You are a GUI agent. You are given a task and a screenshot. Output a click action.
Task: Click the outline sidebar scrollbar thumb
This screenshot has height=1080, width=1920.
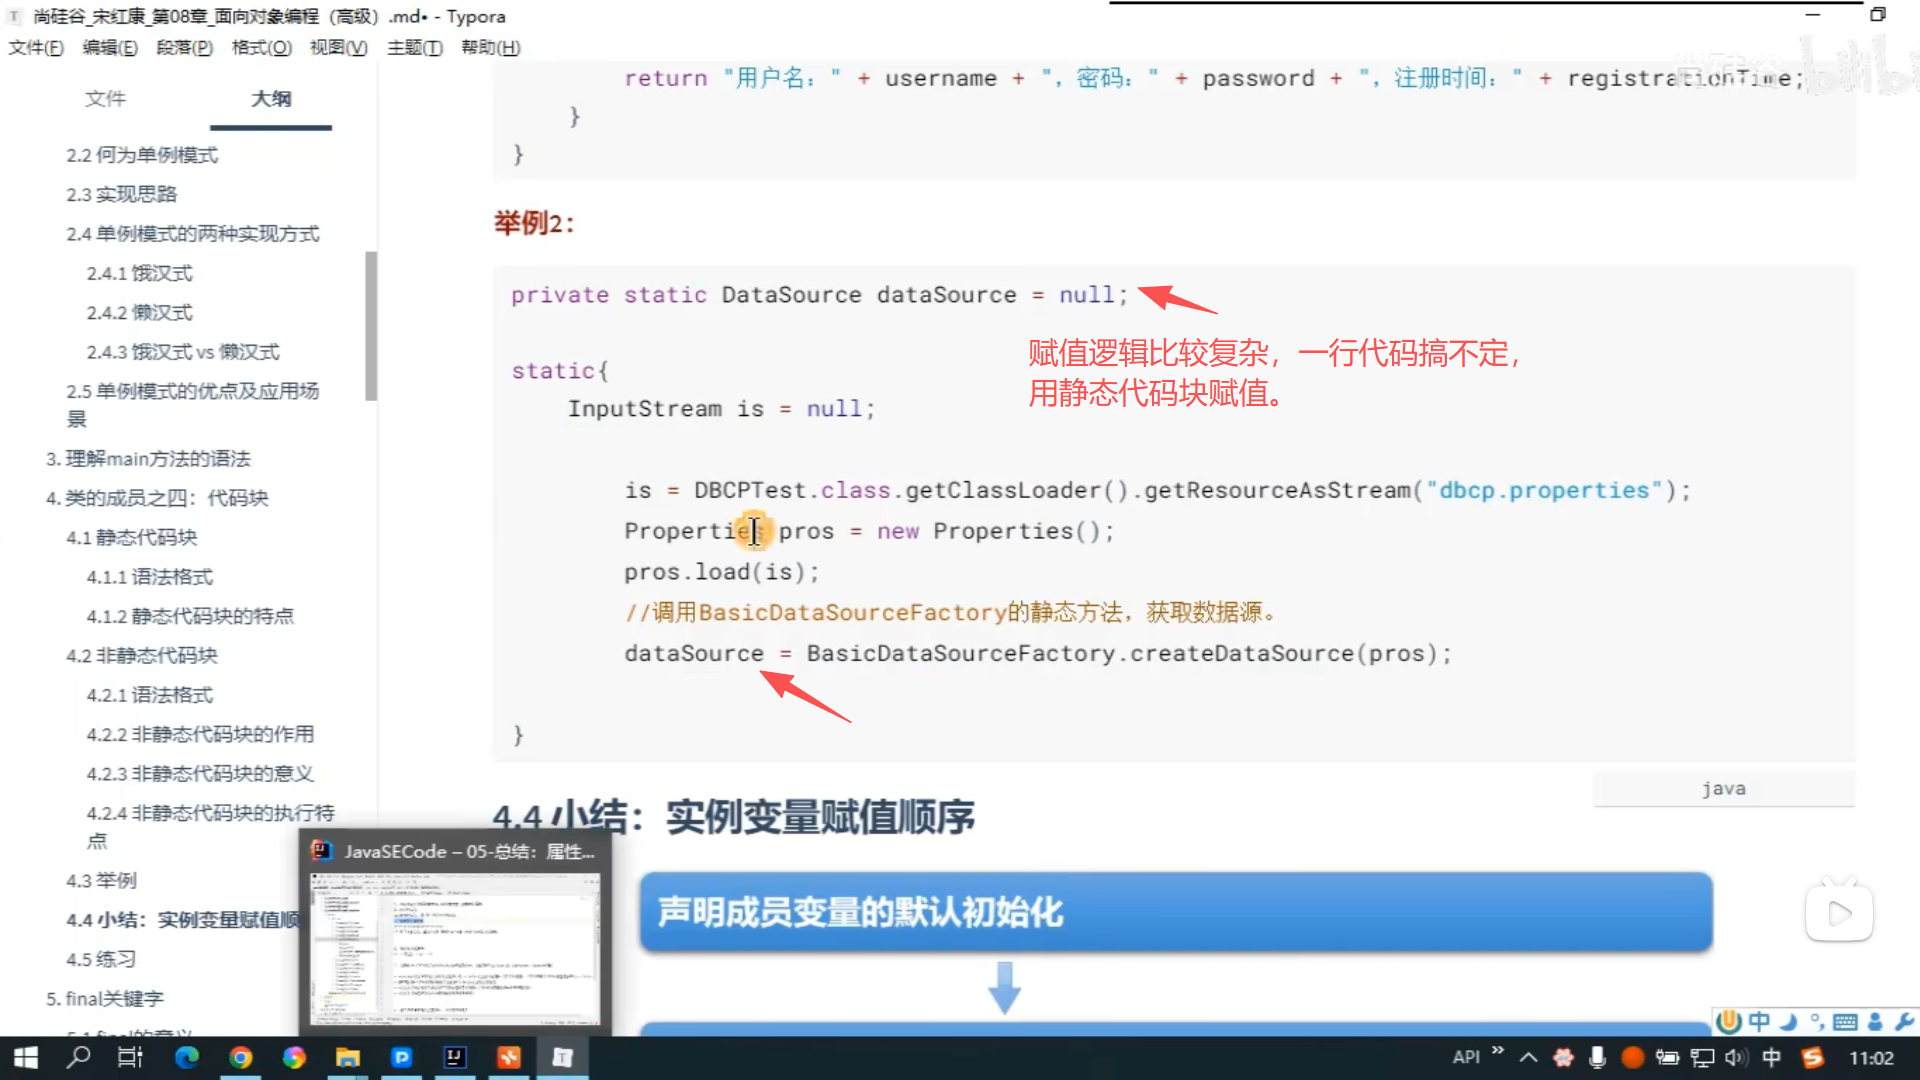tap(372, 325)
